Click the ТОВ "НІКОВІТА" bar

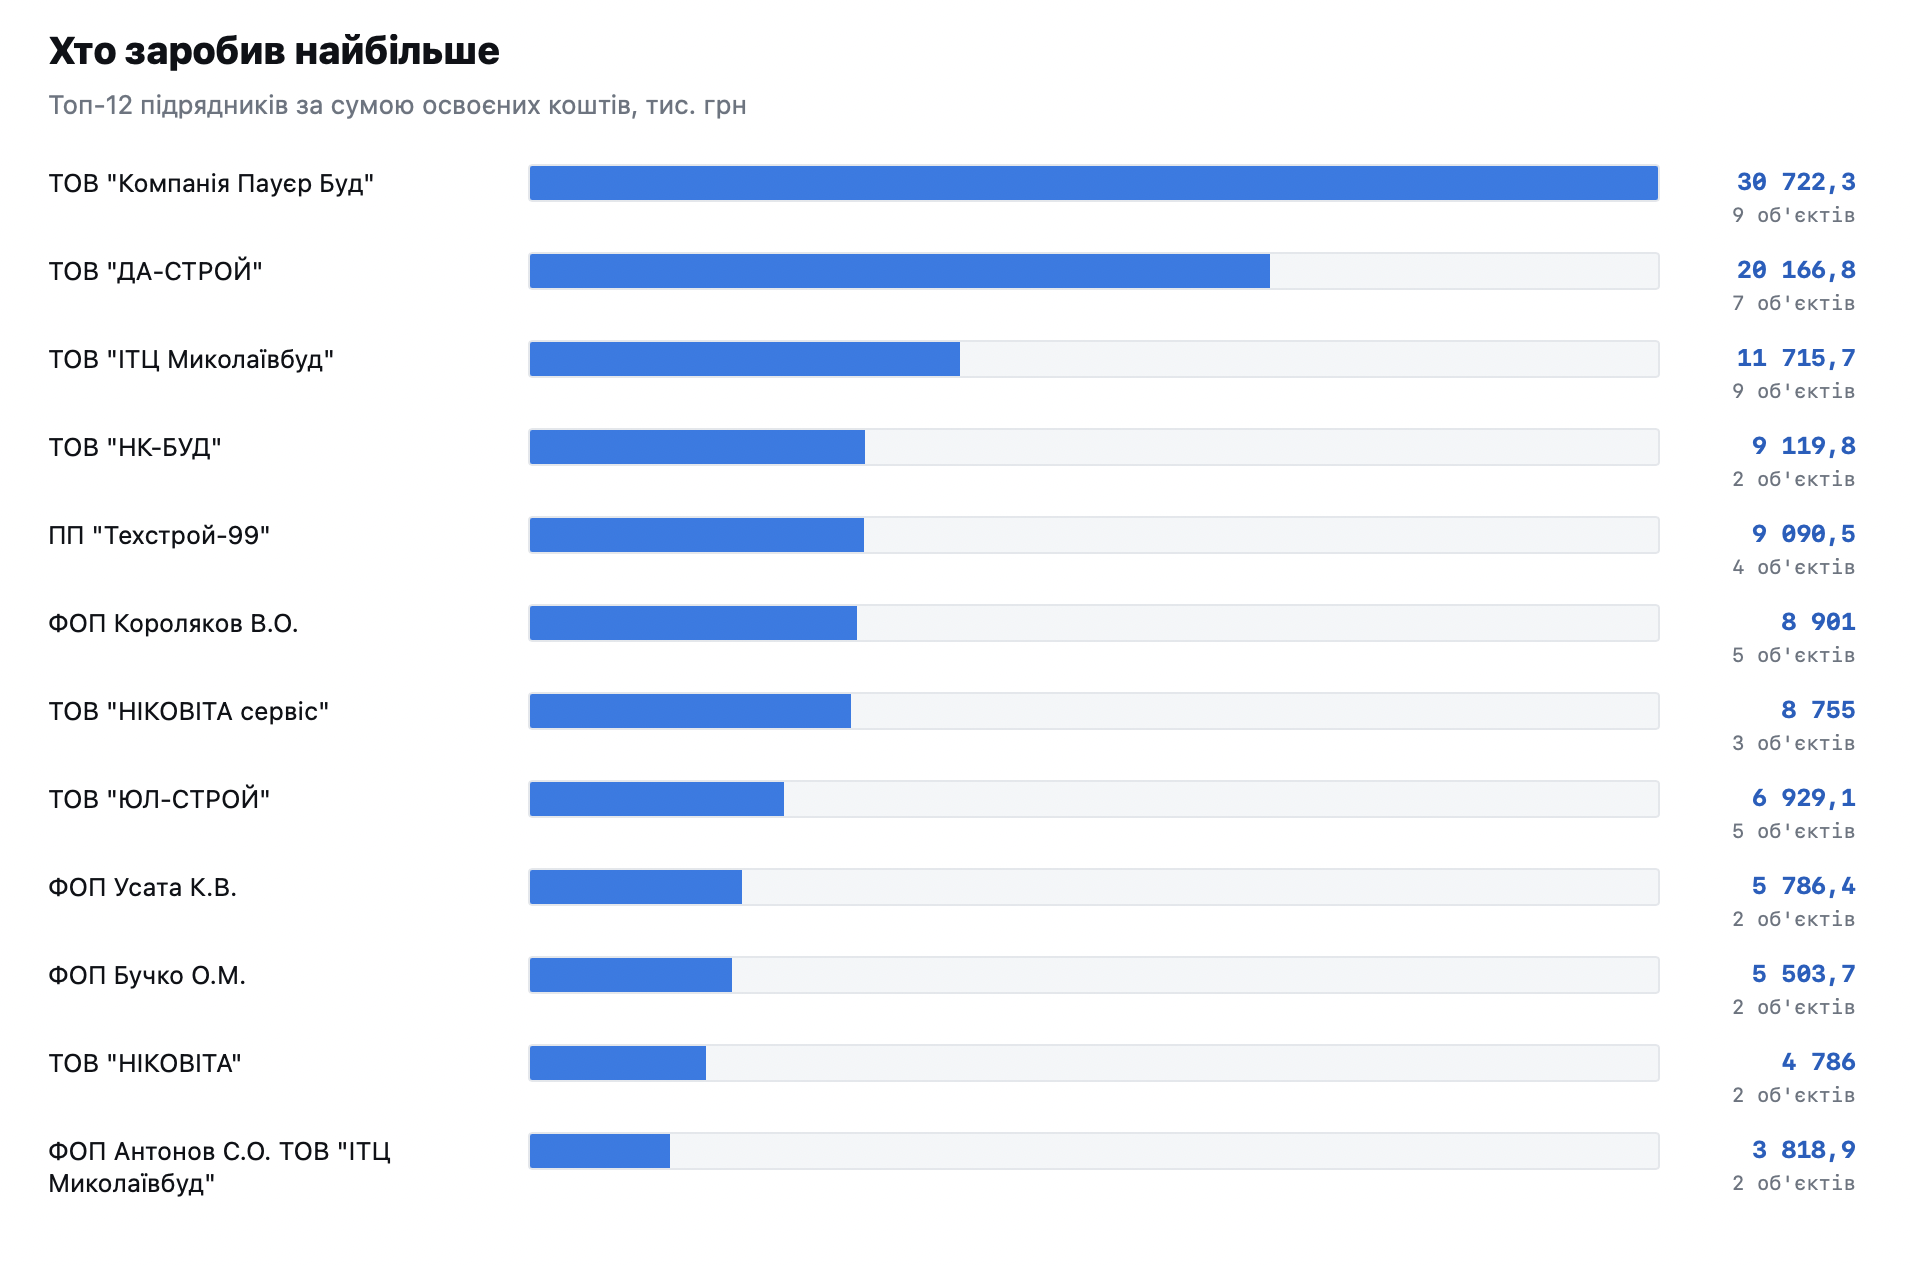1094,1063
